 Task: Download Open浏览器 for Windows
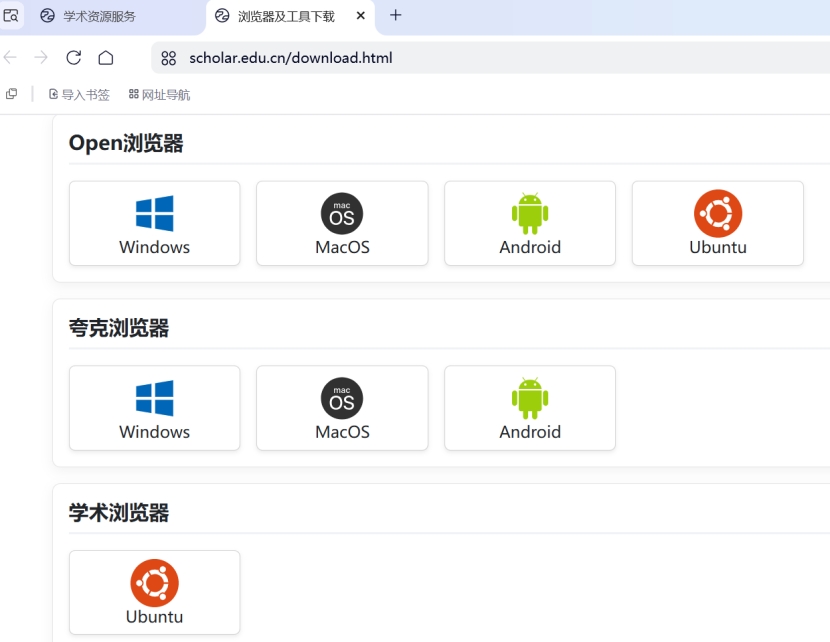coord(155,223)
